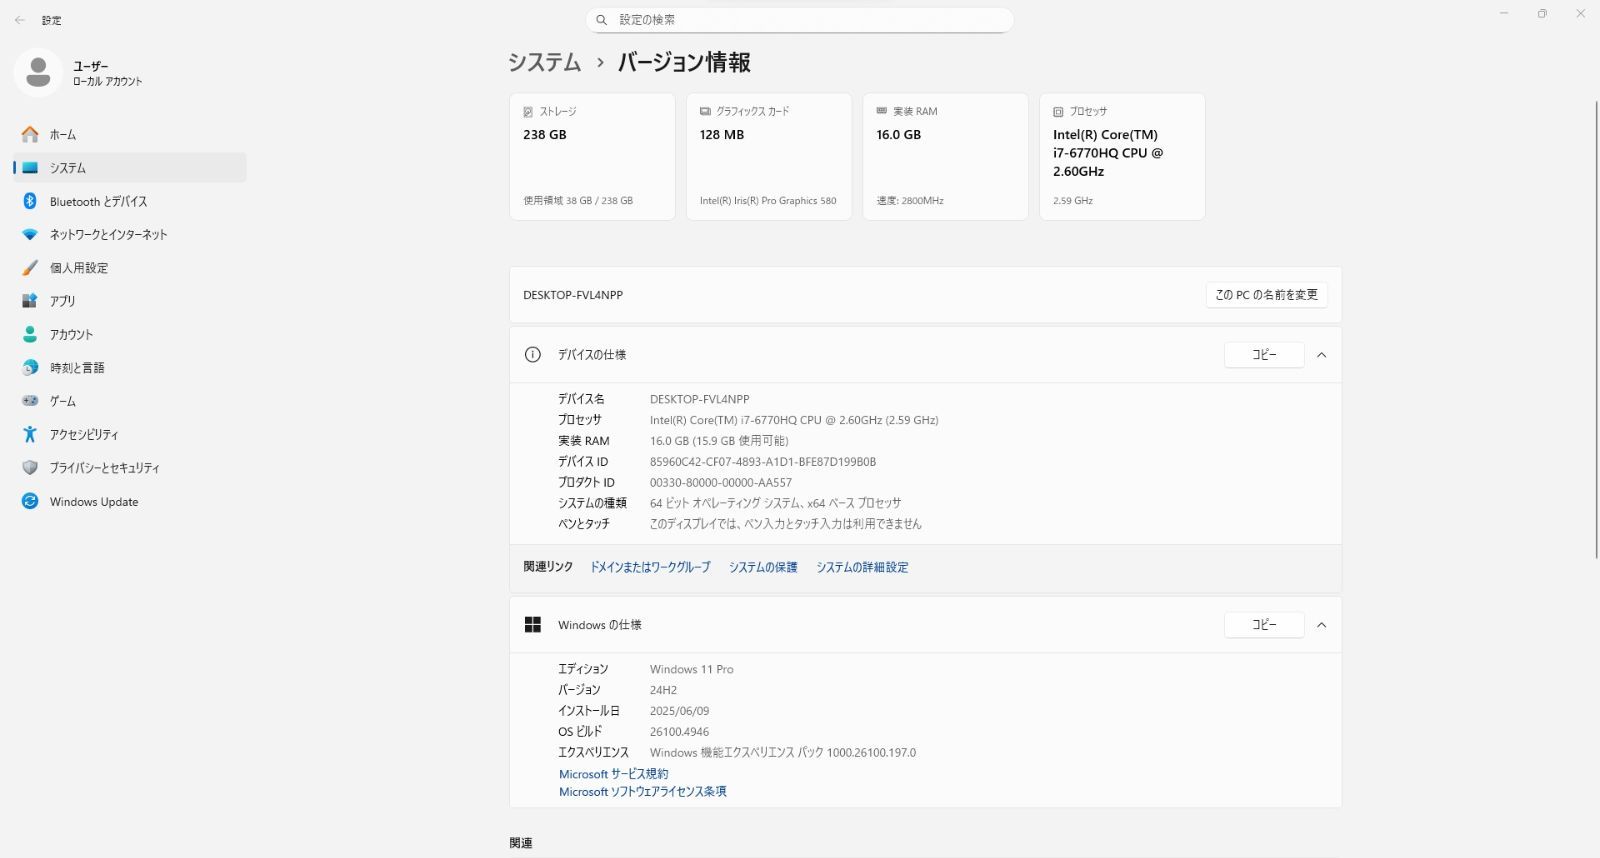Viewport: 1600px width, 858px height.
Task: Click the Apps icon in sidebar
Action: tap(30, 301)
